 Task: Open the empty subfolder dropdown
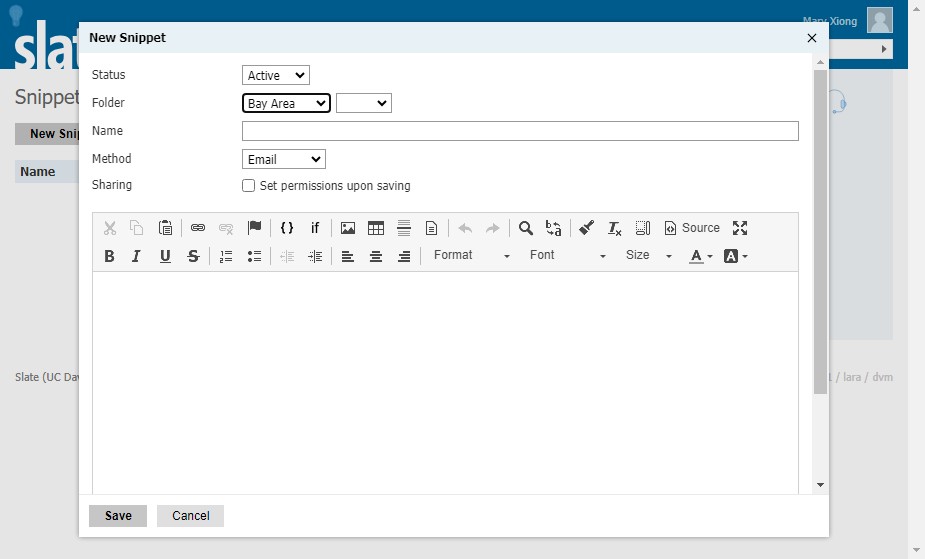click(364, 103)
